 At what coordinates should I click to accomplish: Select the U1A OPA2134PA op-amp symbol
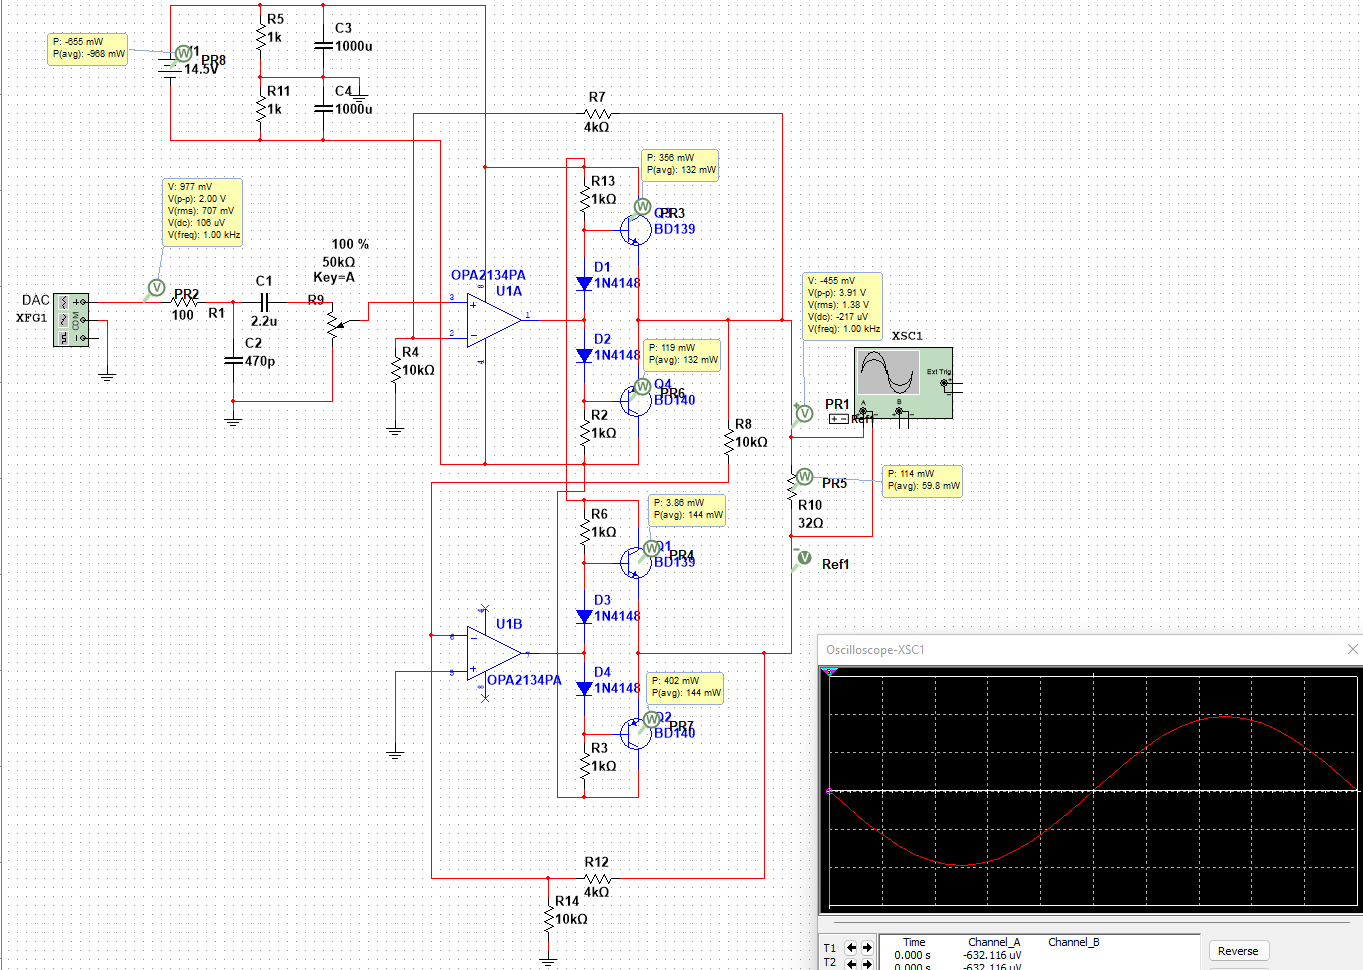(495, 318)
